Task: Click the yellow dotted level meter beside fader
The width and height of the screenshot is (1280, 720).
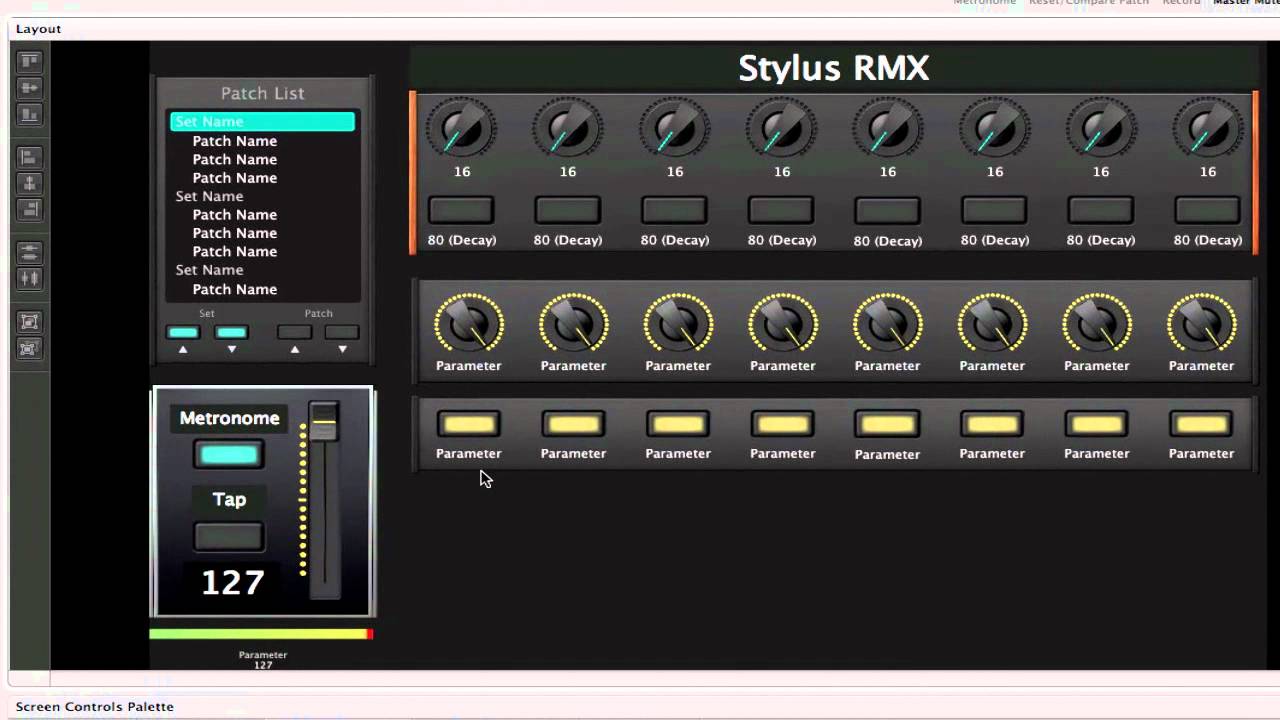Action: [x=303, y=499]
